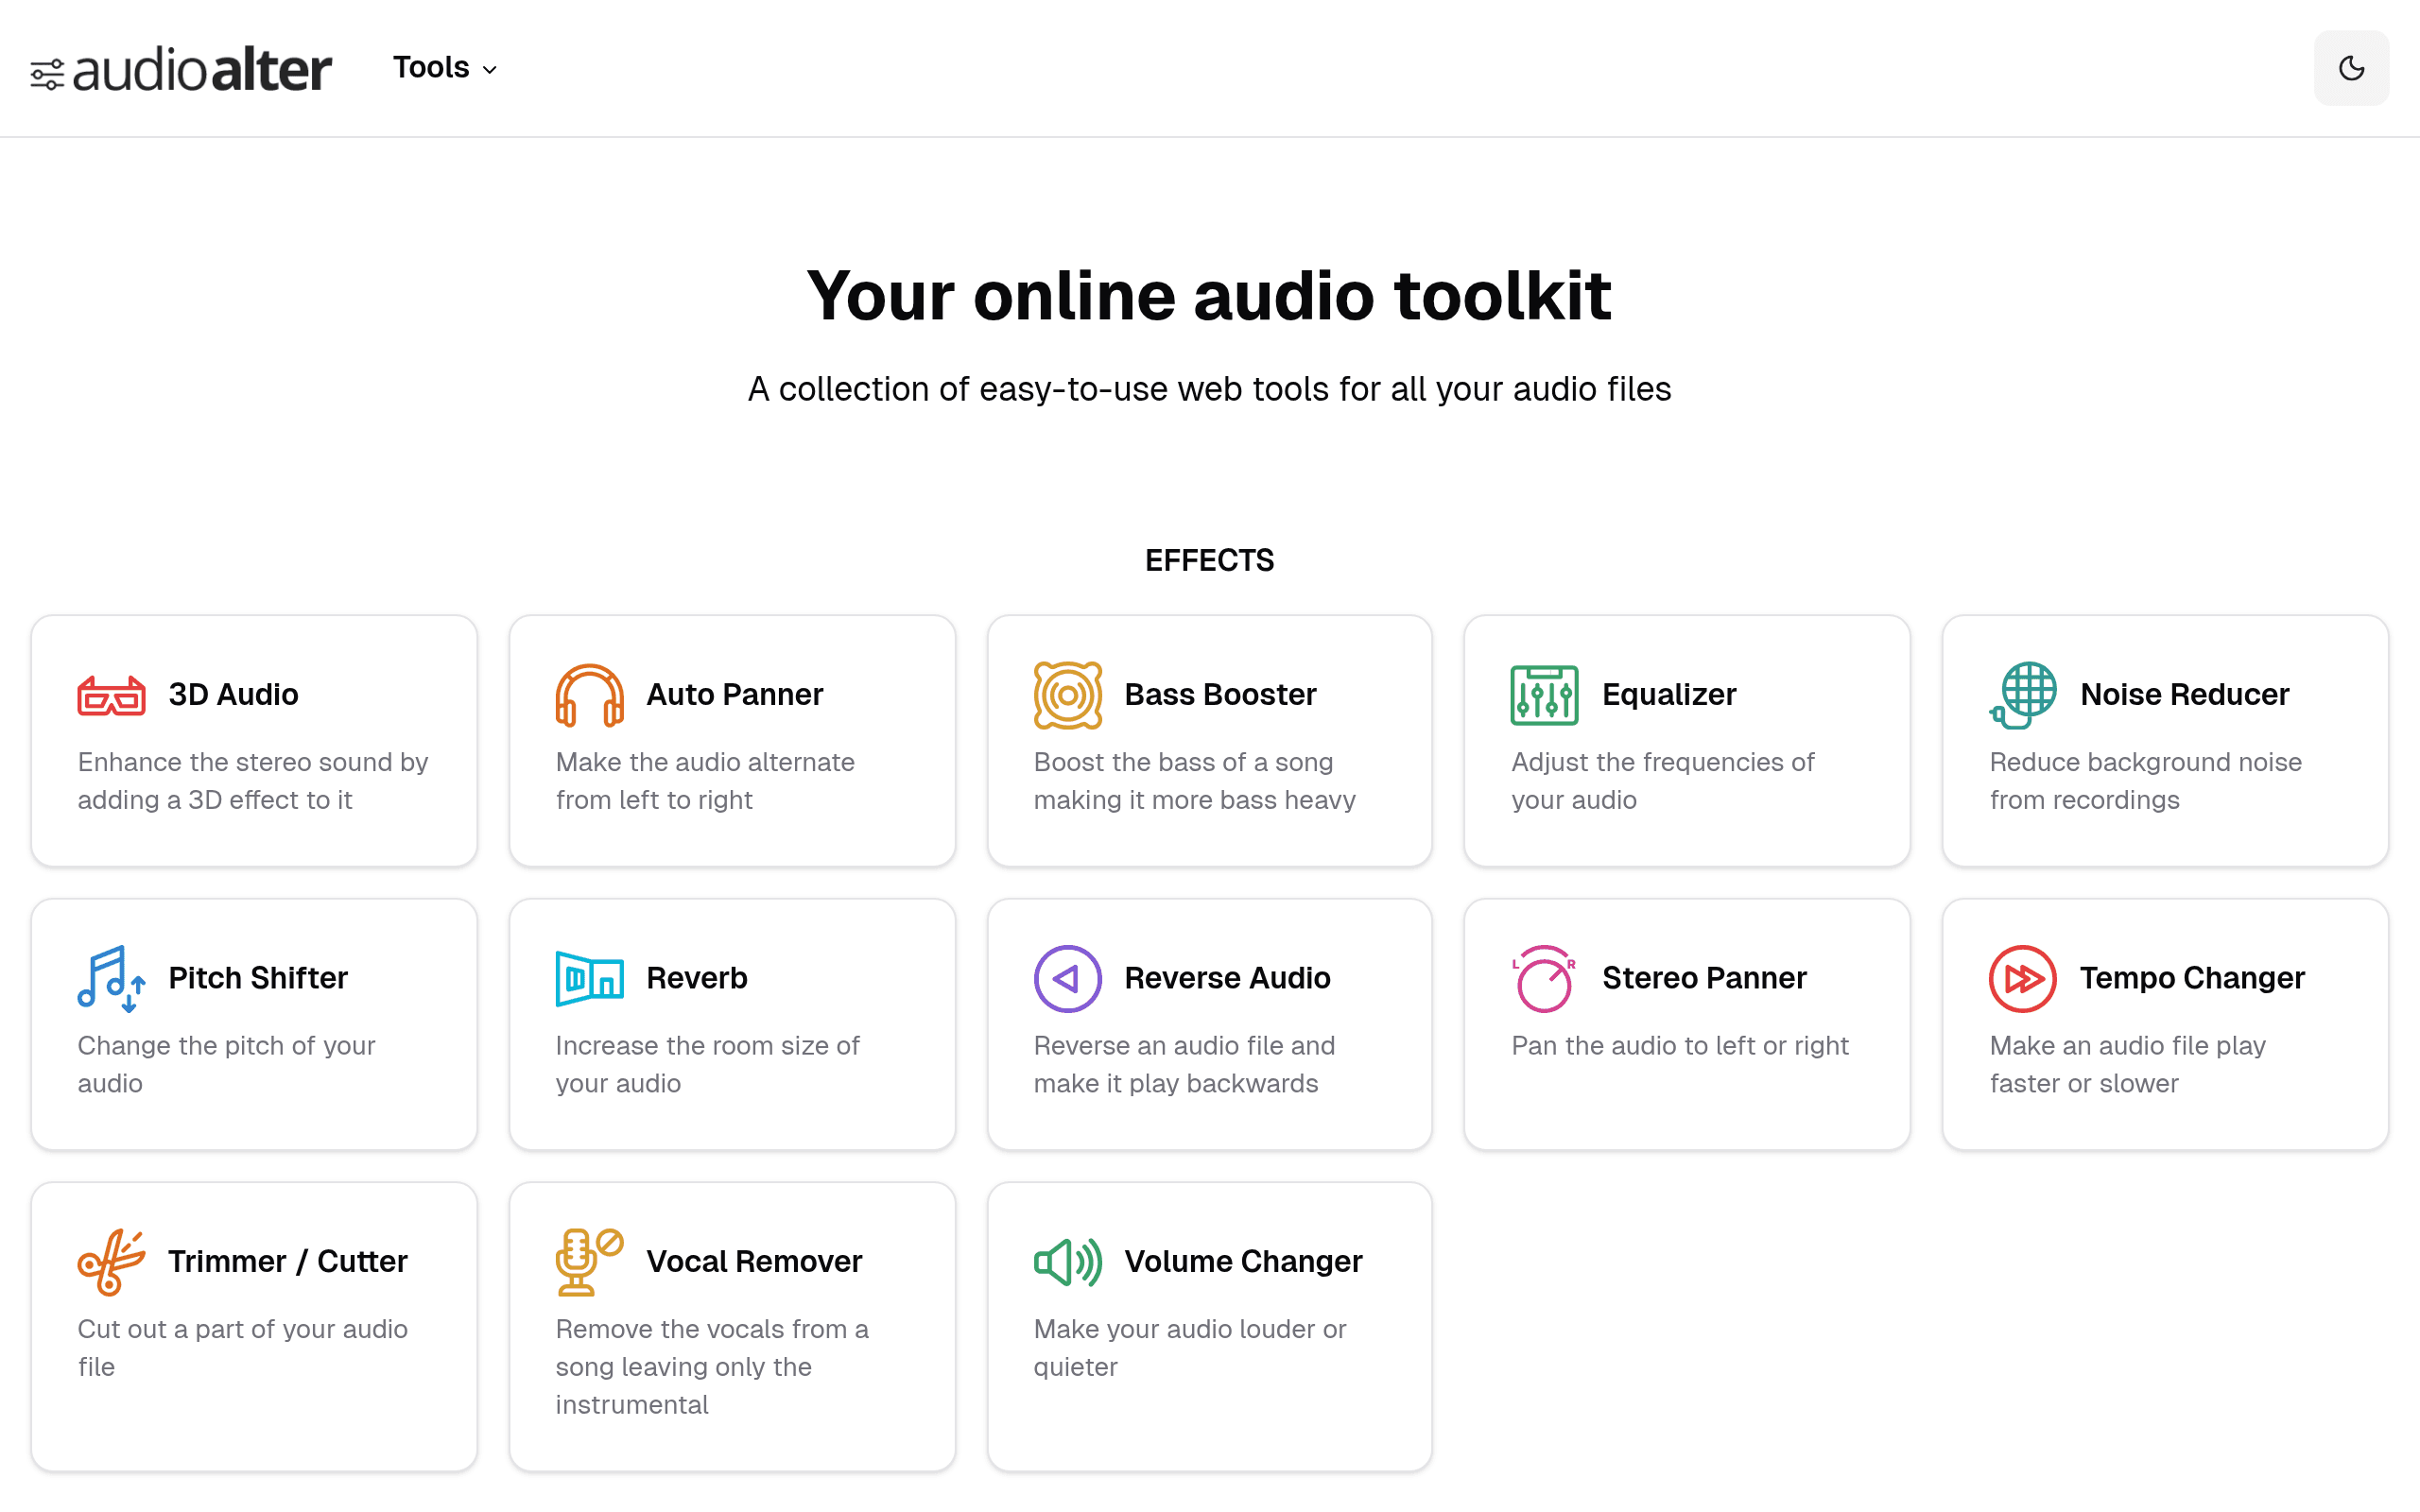The height and width of the screenshot is (1512, 2420).
Task: Click 'Increase the room size of your audio' text
Action: tap(707, 1064)
